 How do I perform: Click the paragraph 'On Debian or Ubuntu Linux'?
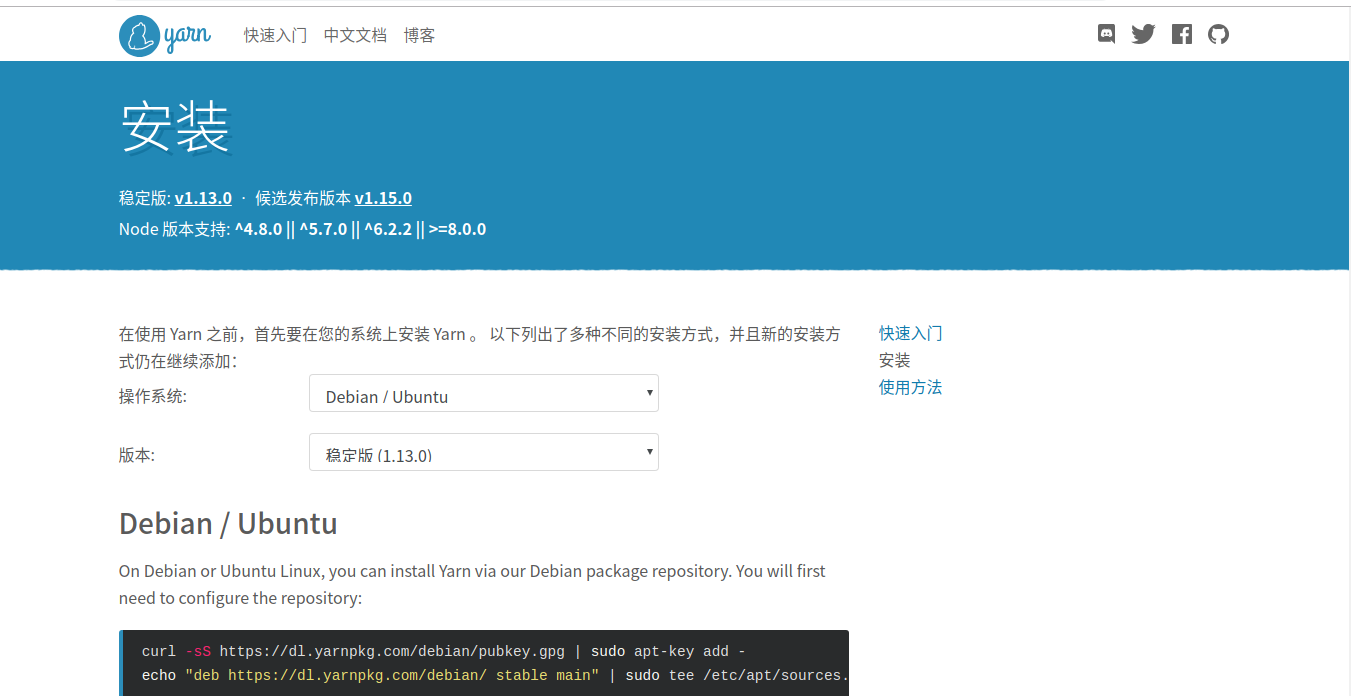472,585
